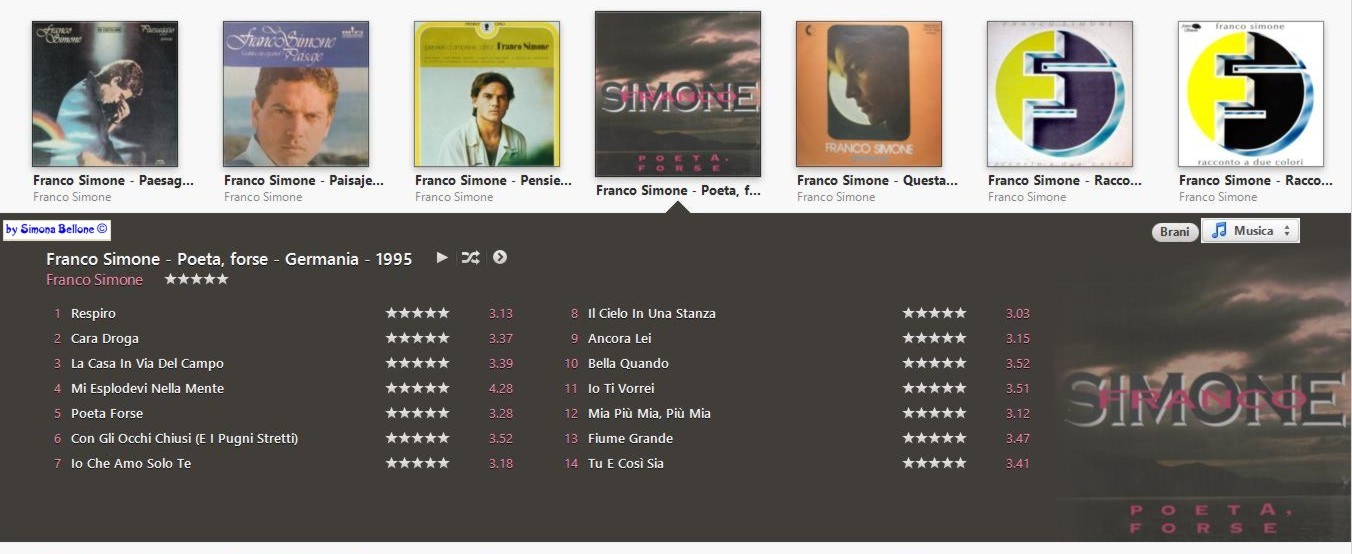Rate the Respiro track with stars
This screenshot has height=554, width=1352.
tap(418, 313)
